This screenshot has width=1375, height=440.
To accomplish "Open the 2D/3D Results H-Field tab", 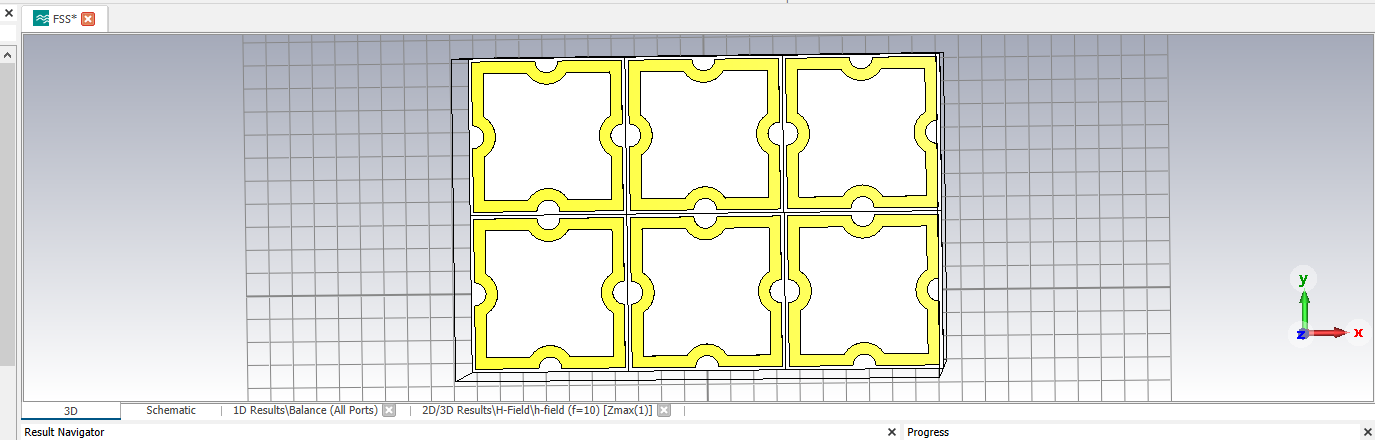I will (536, 411).
